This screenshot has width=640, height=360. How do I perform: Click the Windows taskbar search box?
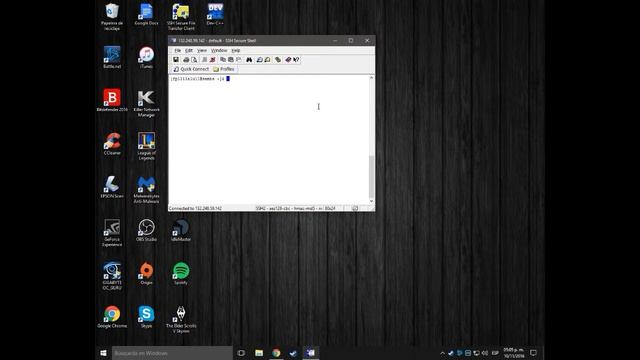pos(172,353)
